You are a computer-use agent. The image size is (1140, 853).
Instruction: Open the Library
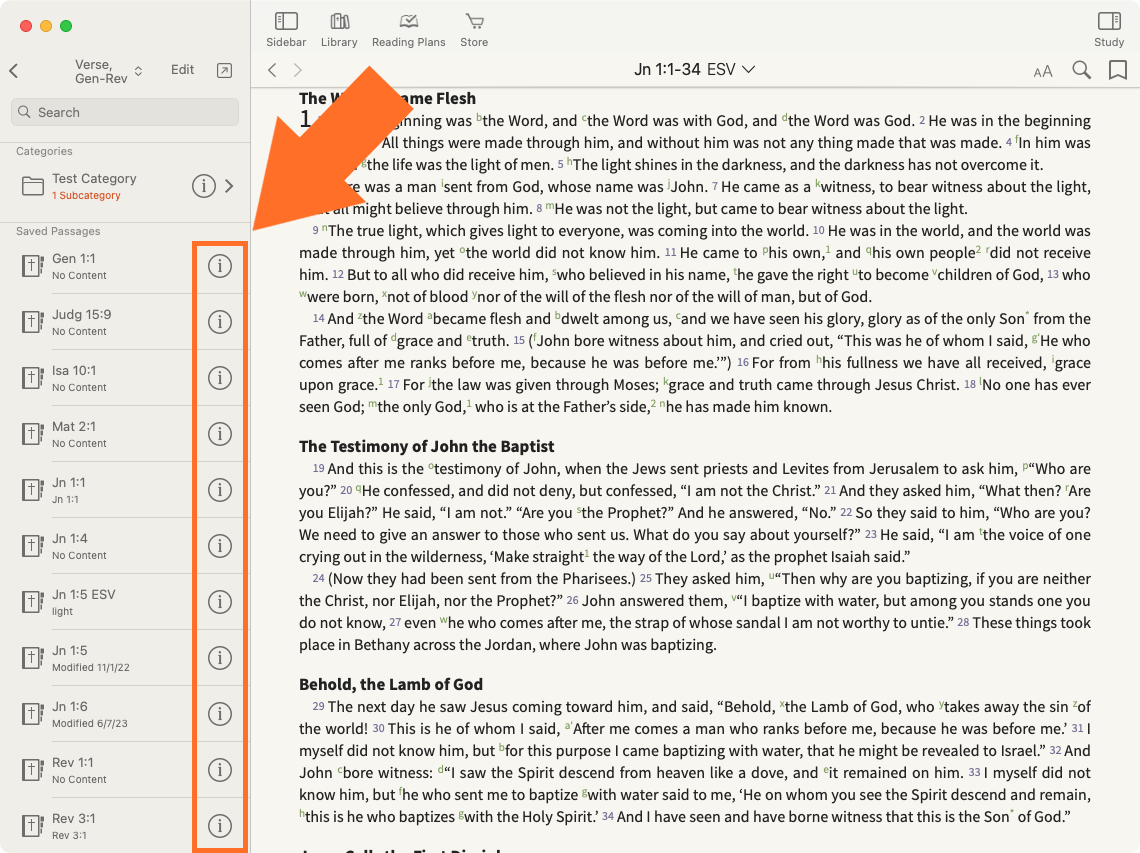[339, 31]
